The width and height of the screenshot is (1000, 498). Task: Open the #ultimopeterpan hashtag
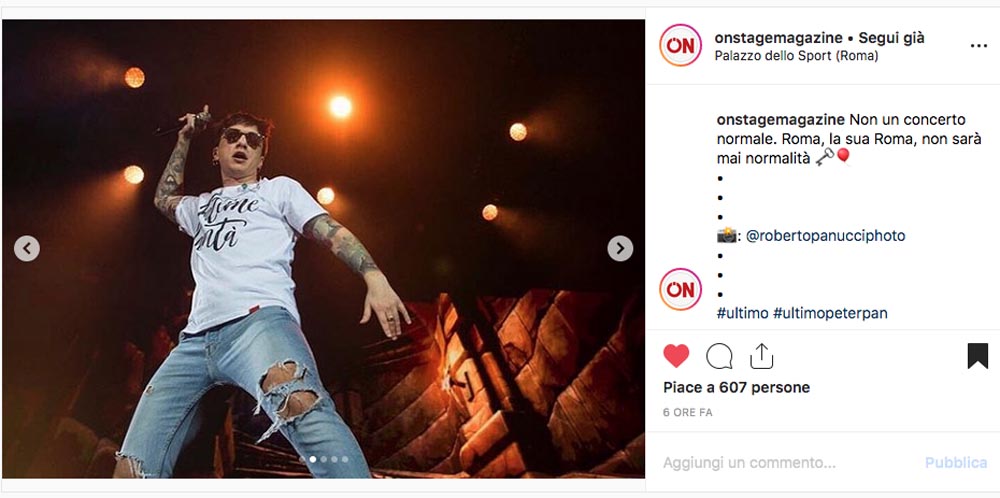pos(830,313)
